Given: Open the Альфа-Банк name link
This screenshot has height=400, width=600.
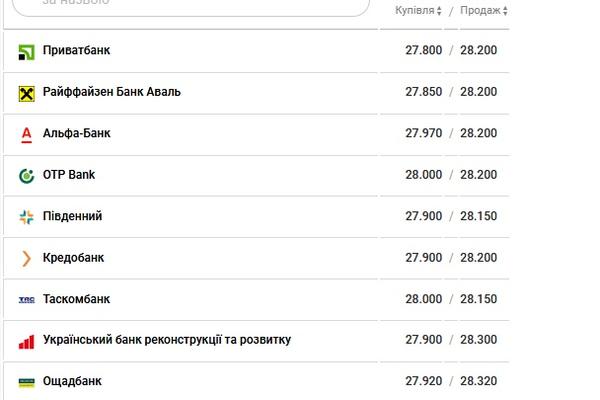Looking at the screenshot, I should coord(77,133).
